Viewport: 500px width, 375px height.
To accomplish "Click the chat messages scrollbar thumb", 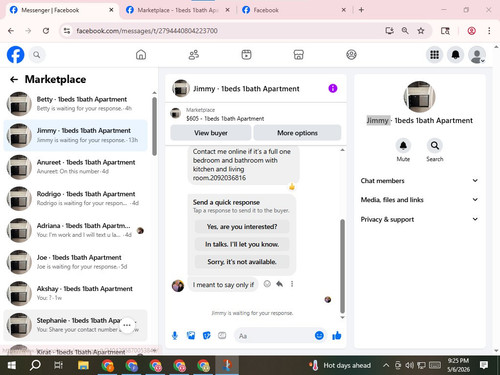I will click(342, 265).
